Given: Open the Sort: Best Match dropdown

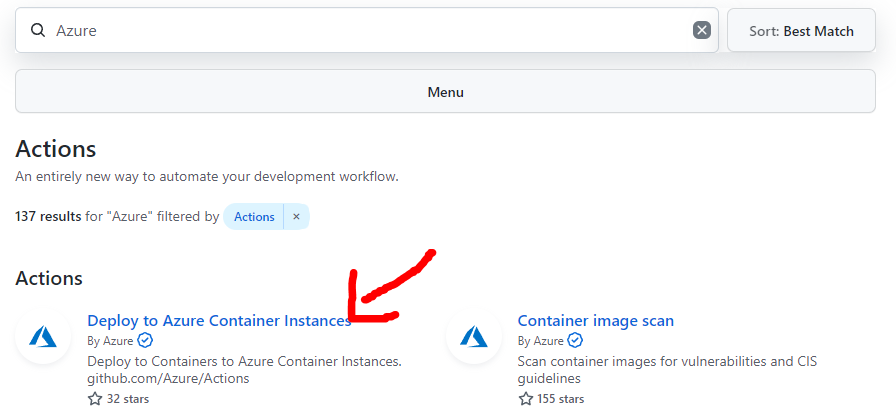Looking at the screenshot, I should [801, 31].
